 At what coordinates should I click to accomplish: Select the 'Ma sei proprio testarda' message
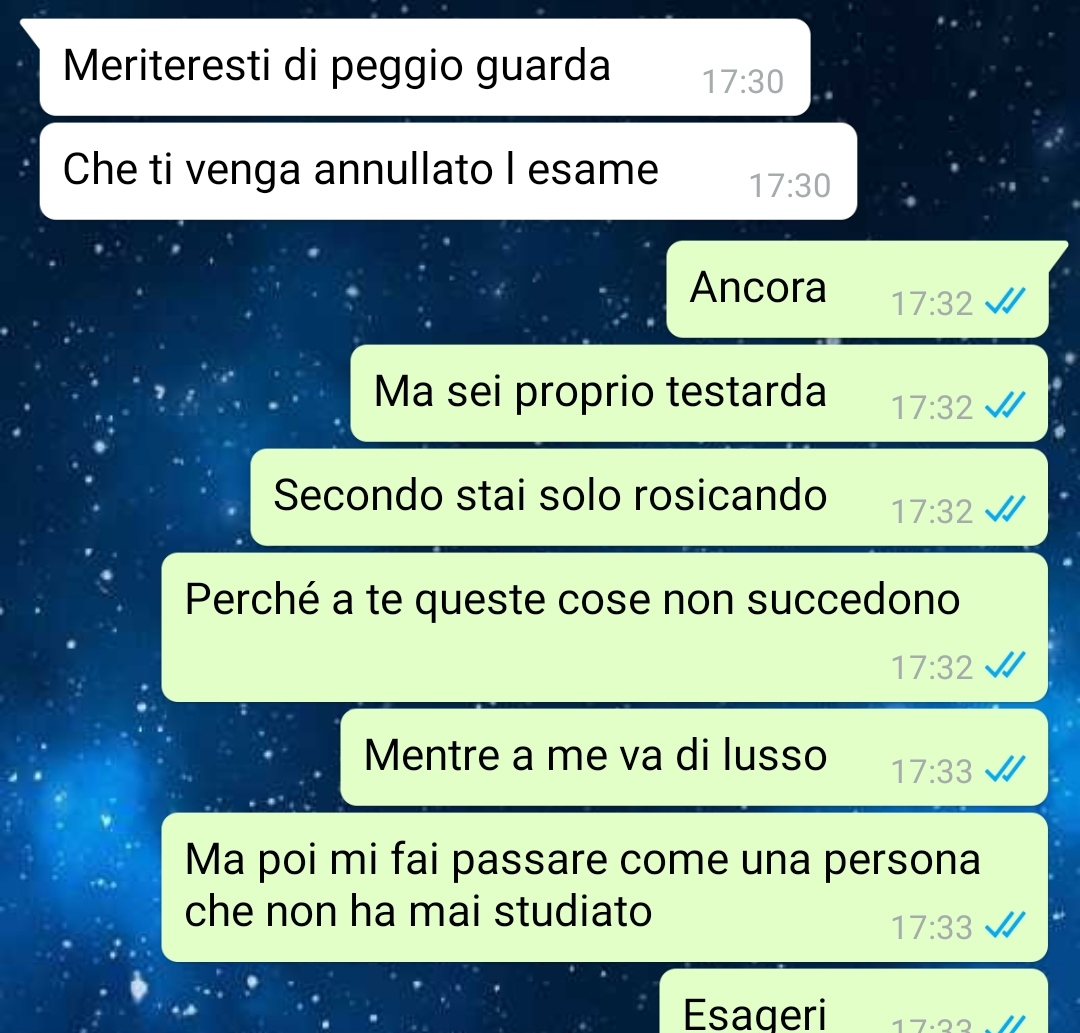pos(699,393)
